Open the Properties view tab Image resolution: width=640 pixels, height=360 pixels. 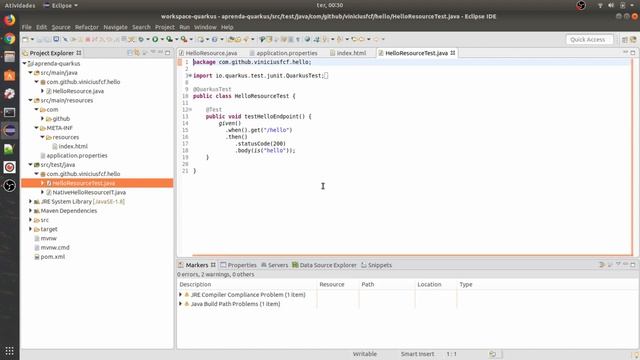coord(238,265)
